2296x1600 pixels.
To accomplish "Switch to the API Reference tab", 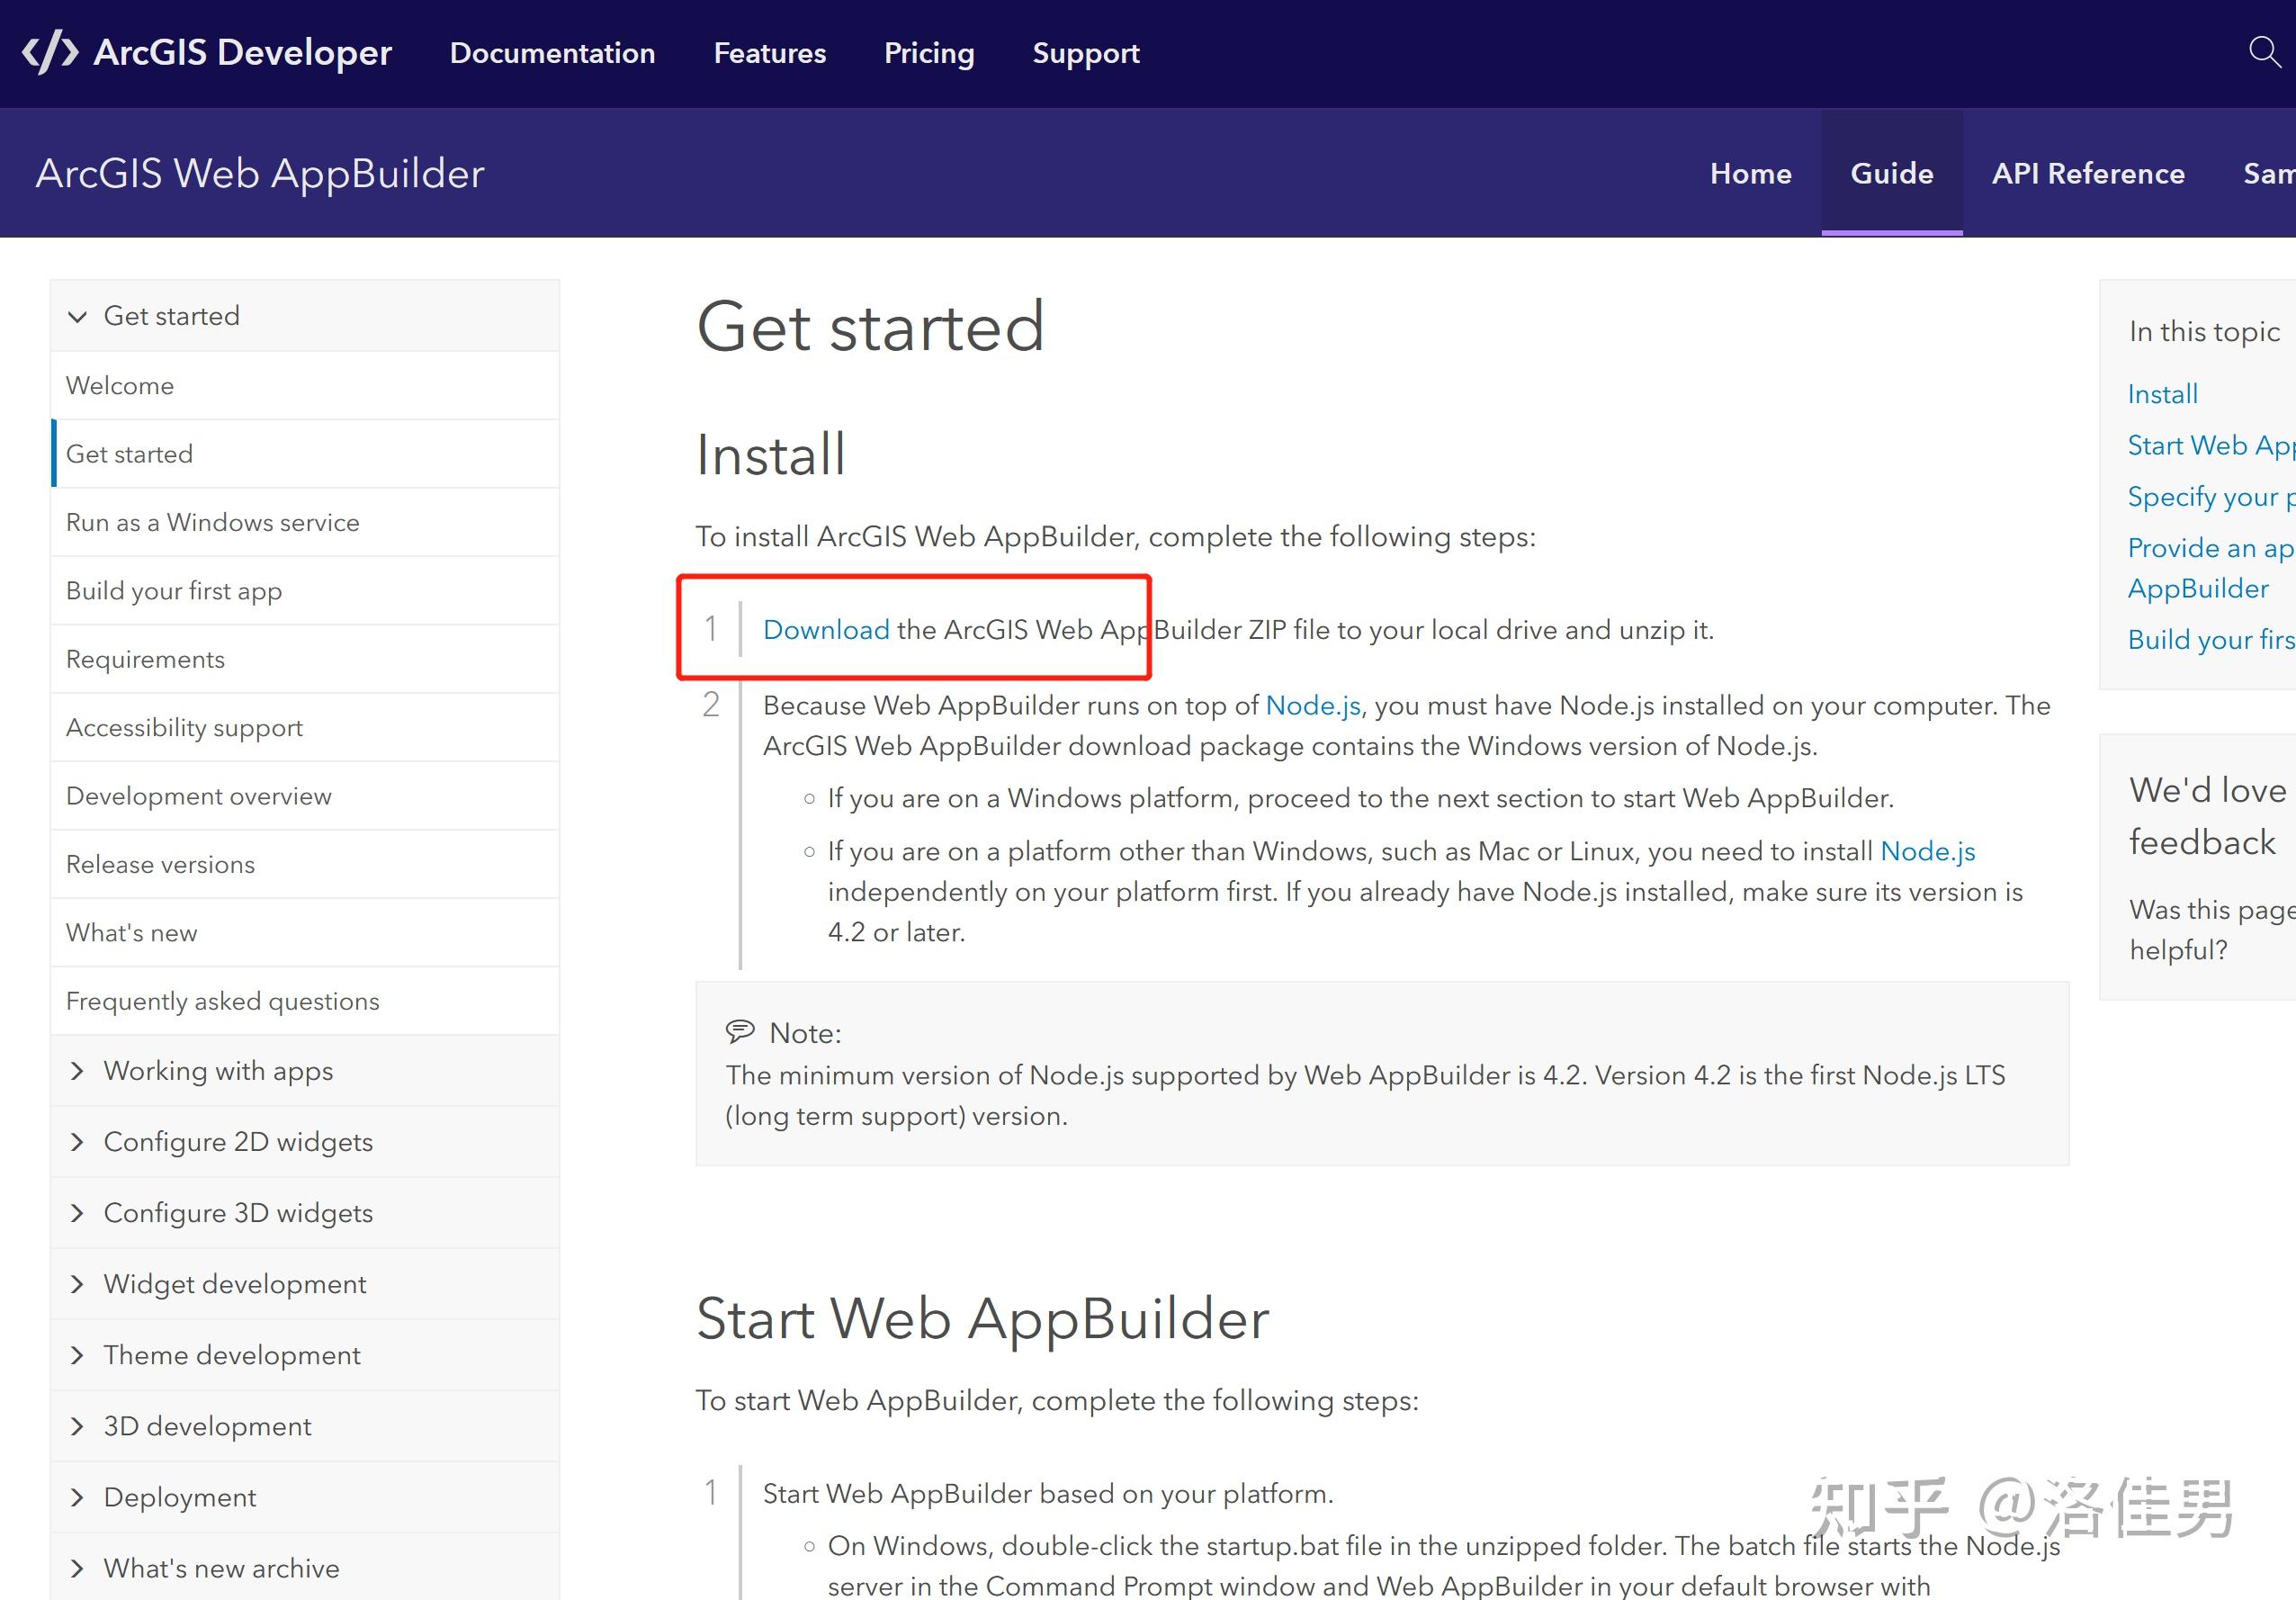I will click(2088, 174).
